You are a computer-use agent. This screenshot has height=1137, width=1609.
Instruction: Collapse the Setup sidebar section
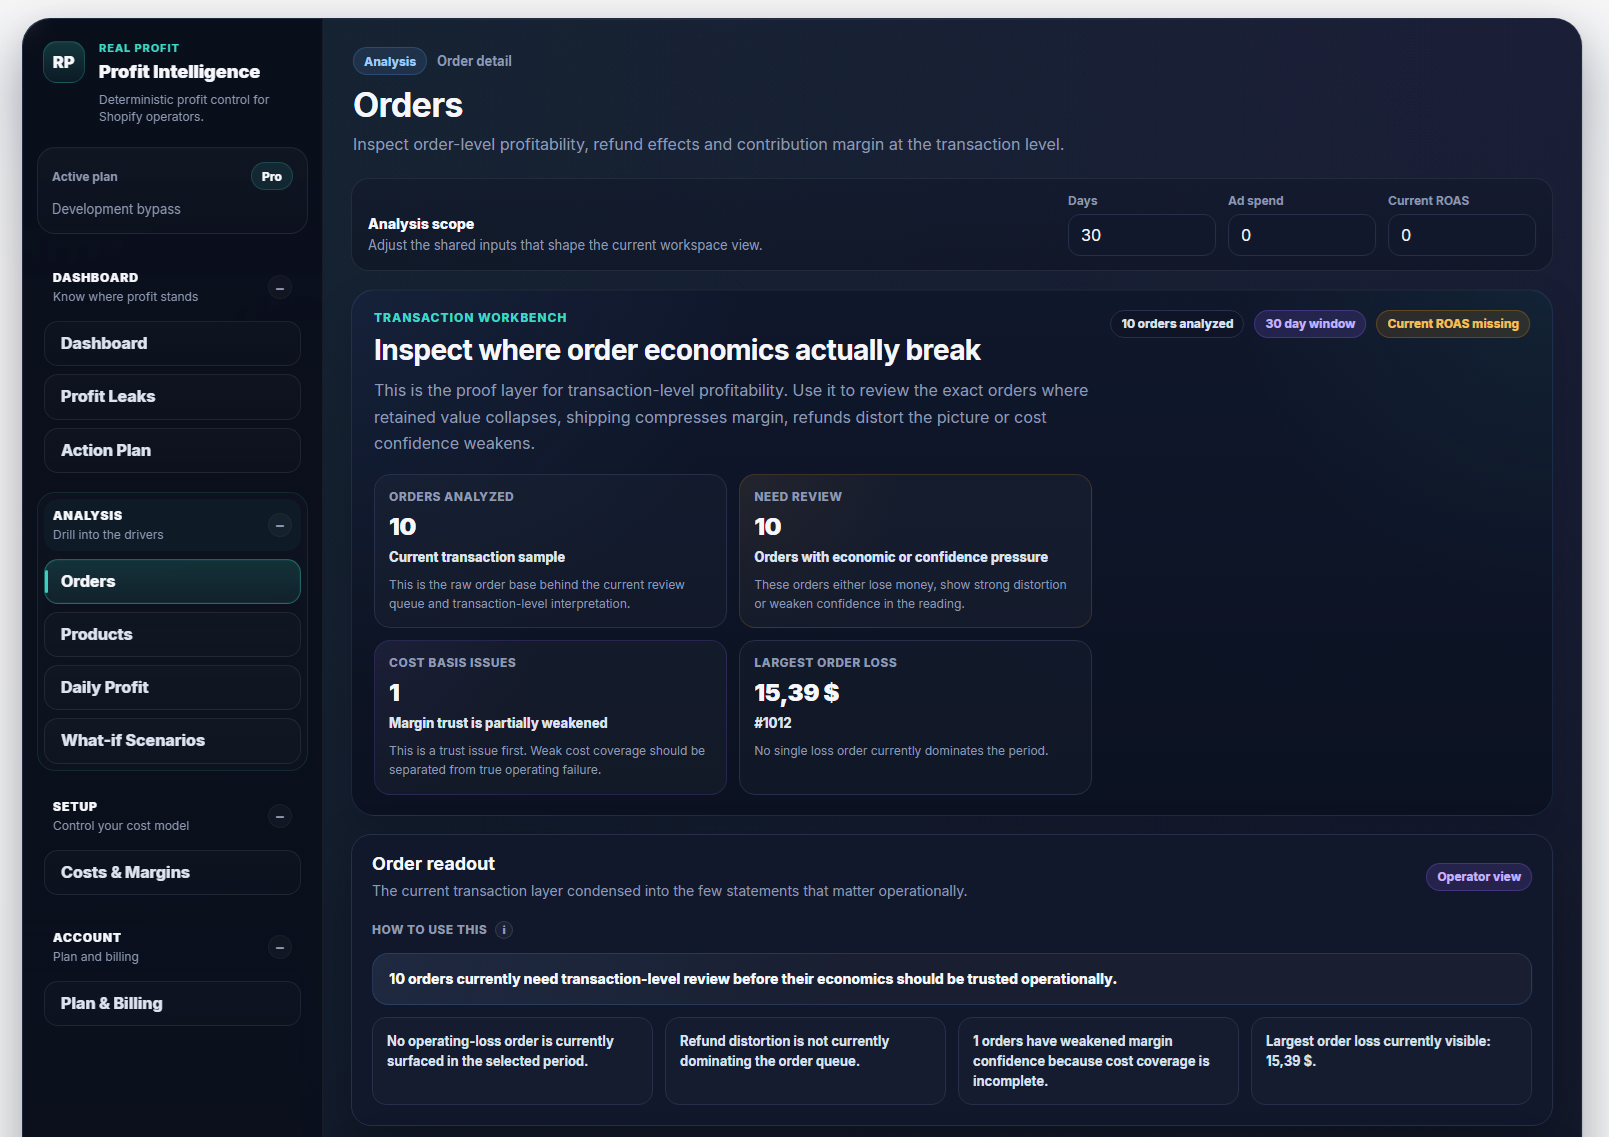point(280,817)
